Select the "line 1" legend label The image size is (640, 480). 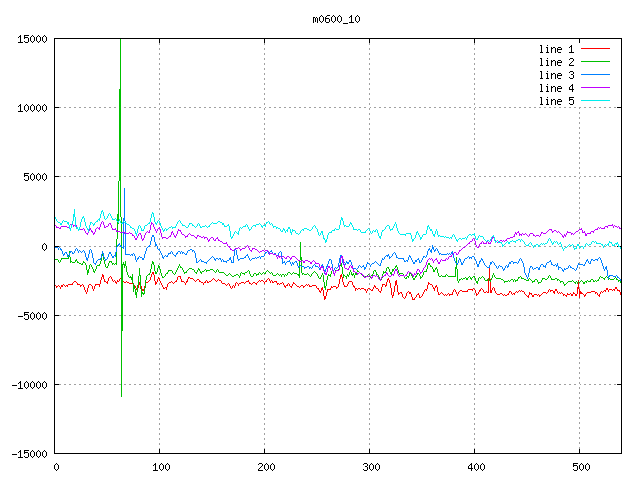point(557,49)
